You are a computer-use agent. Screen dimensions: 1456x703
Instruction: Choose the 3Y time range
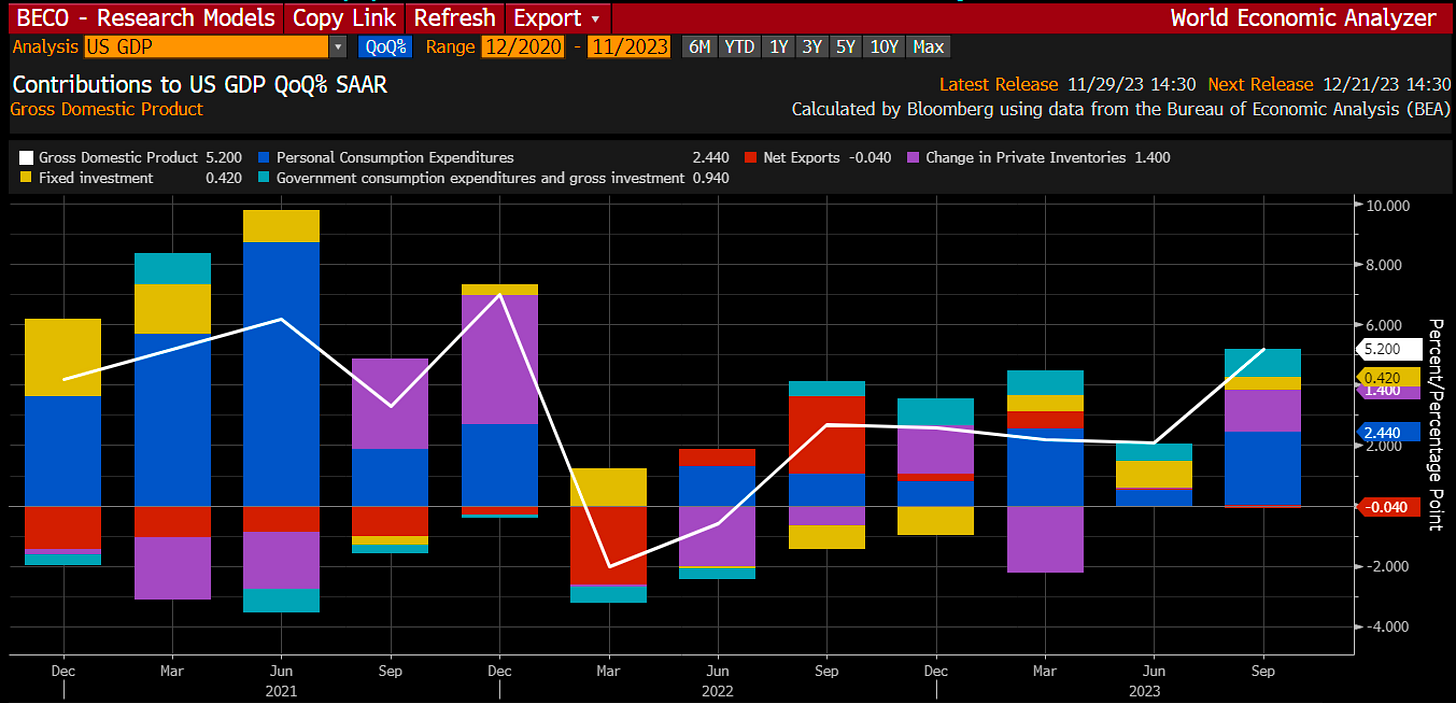coord(811,47)
